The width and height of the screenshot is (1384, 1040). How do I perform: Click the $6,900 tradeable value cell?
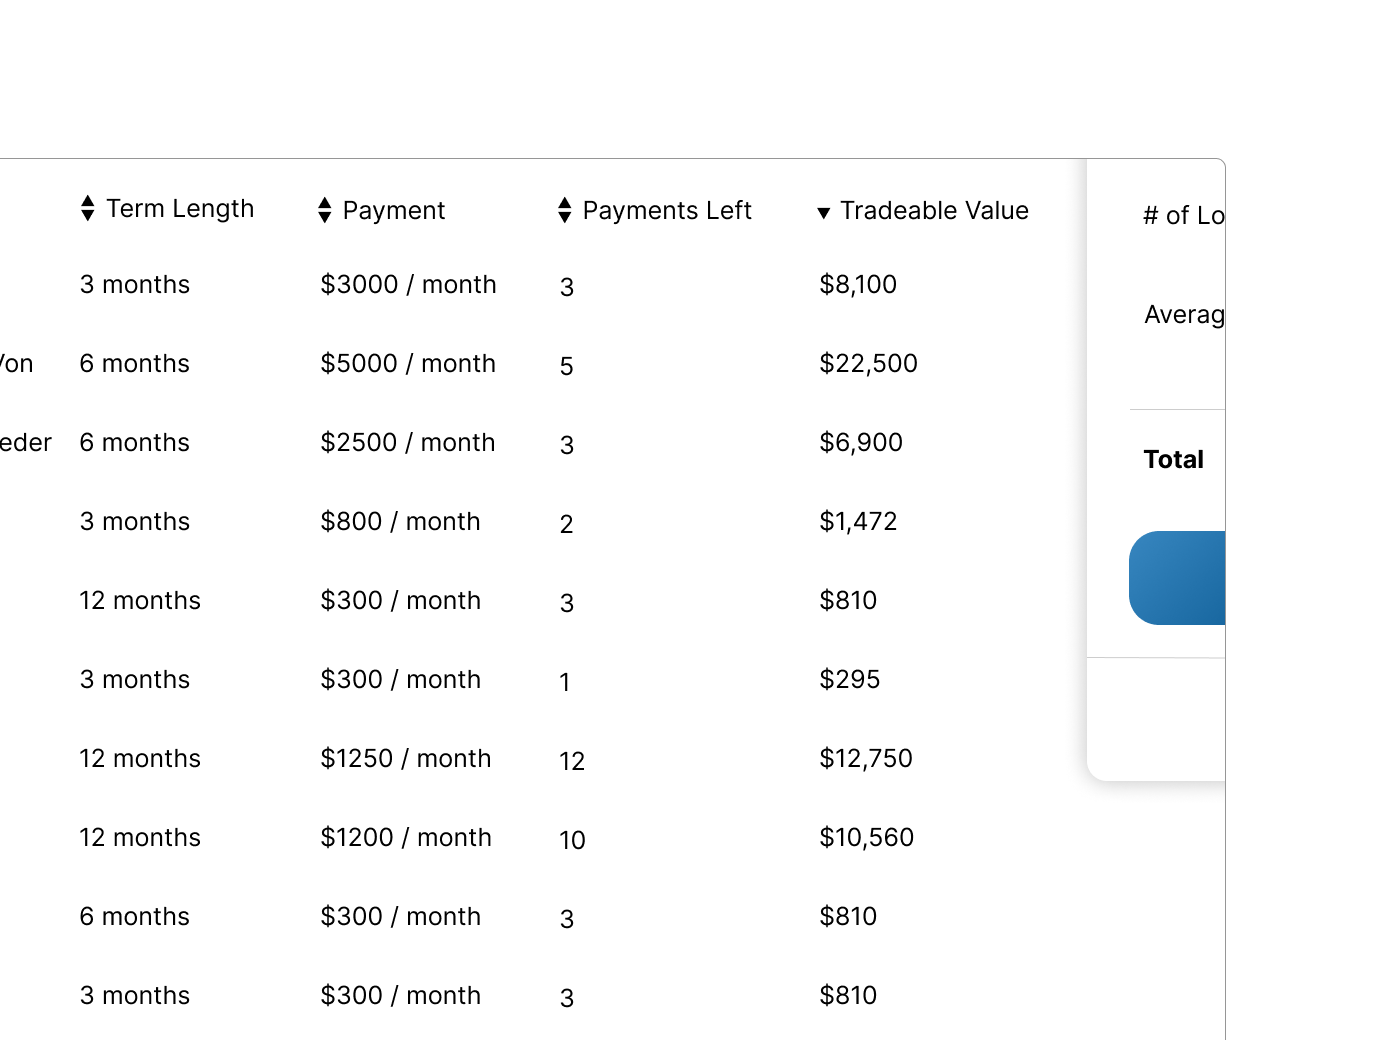[x=861, y=443]
